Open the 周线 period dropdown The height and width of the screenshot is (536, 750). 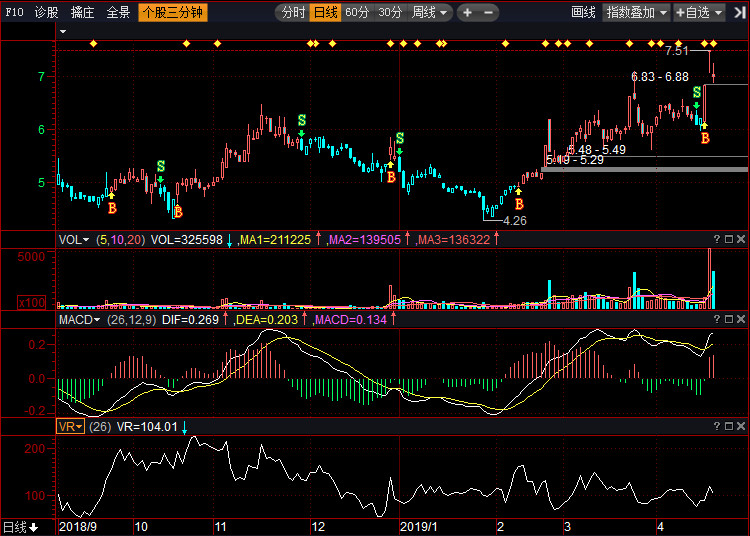[429, 12]
